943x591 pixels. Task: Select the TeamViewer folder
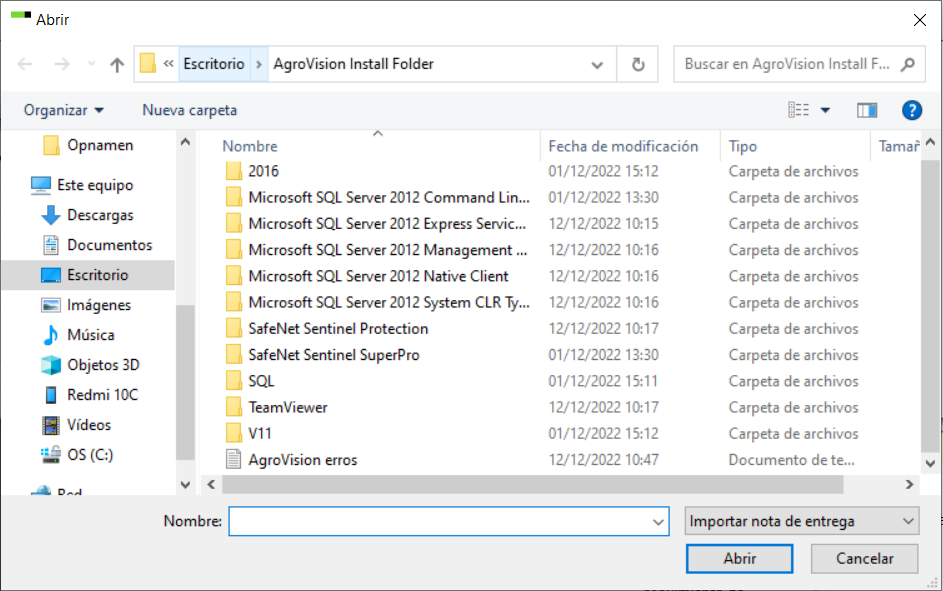pyautogui.click(x=287, y=408)
